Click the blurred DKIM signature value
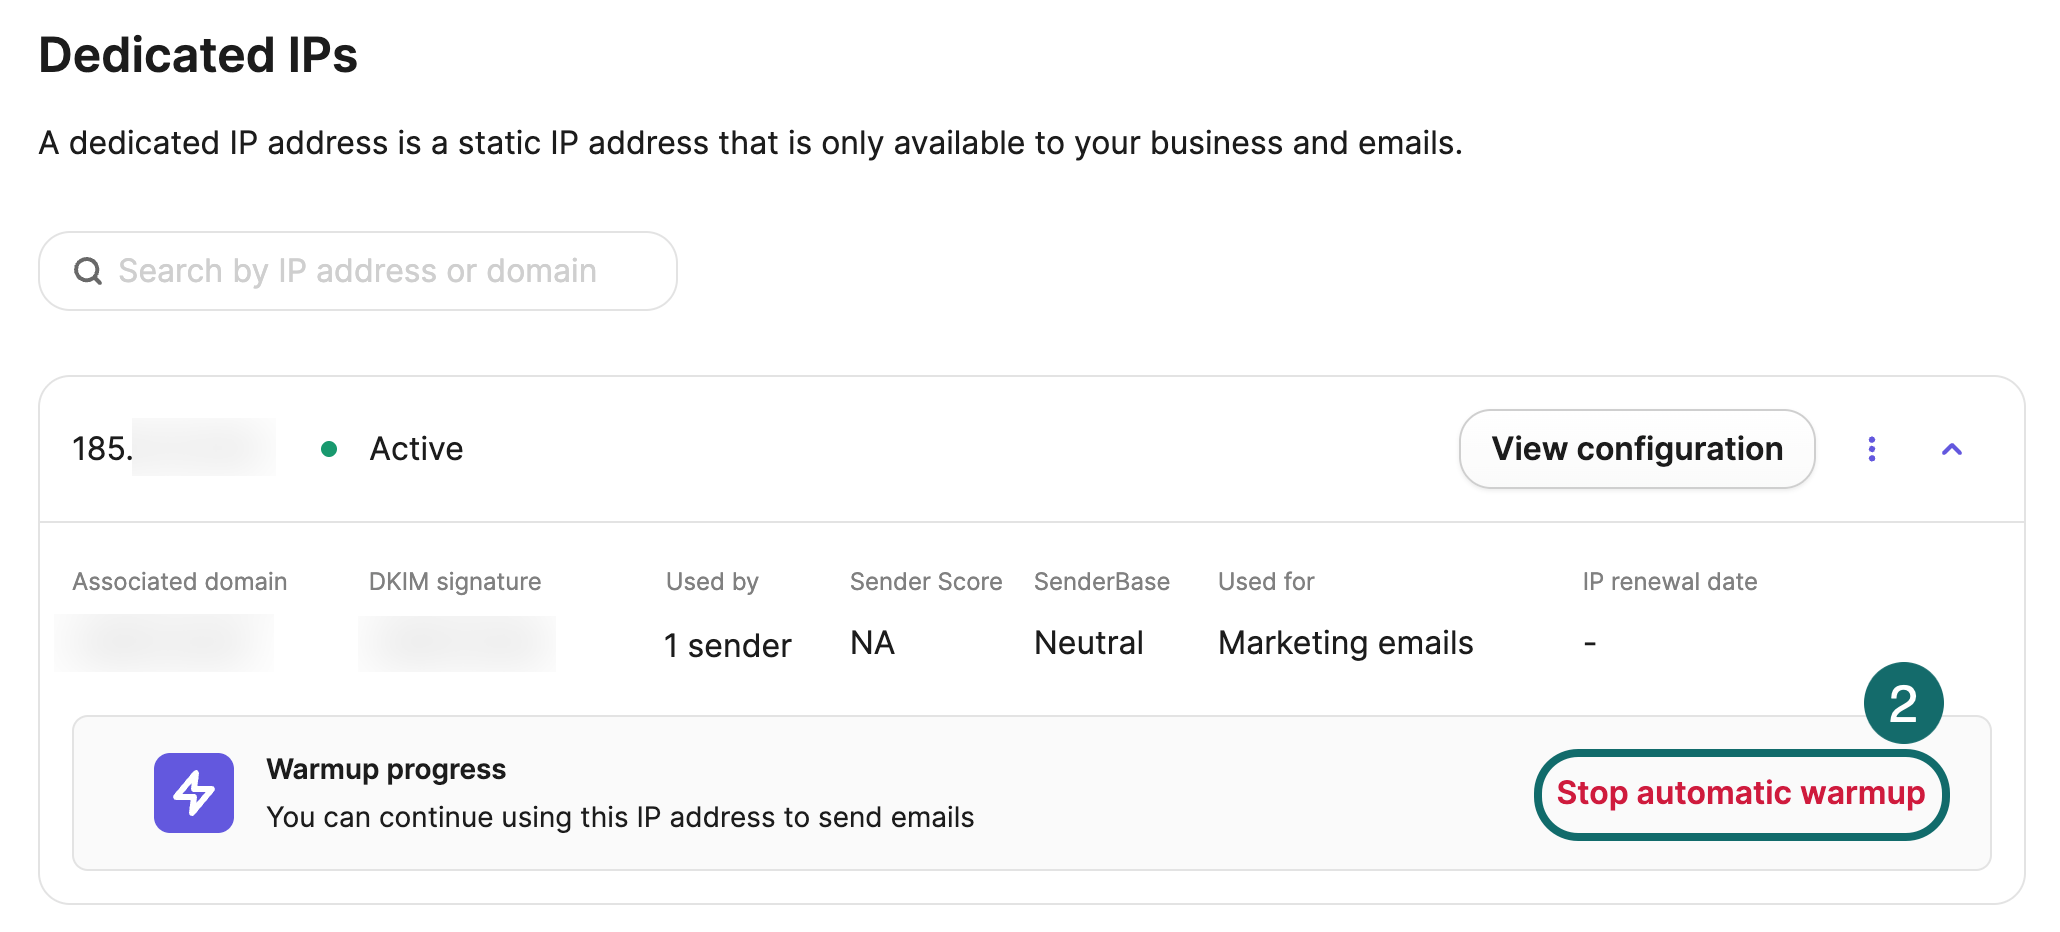 (457, 643)
